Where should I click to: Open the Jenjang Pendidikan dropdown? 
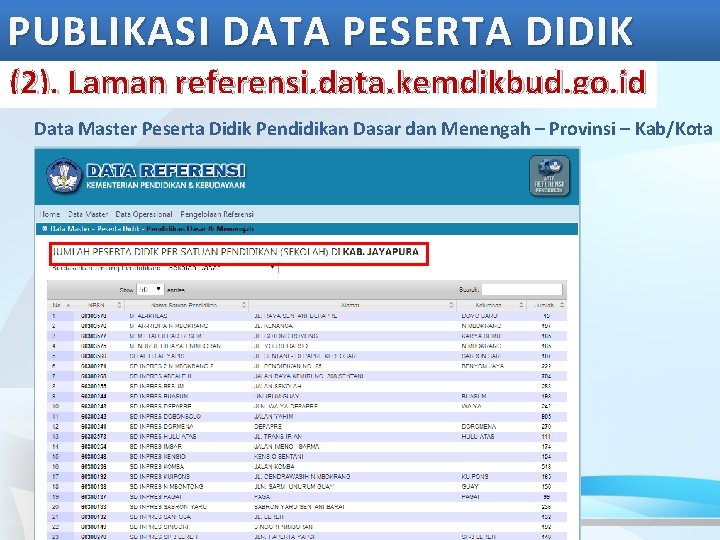(x=222, y=268)
